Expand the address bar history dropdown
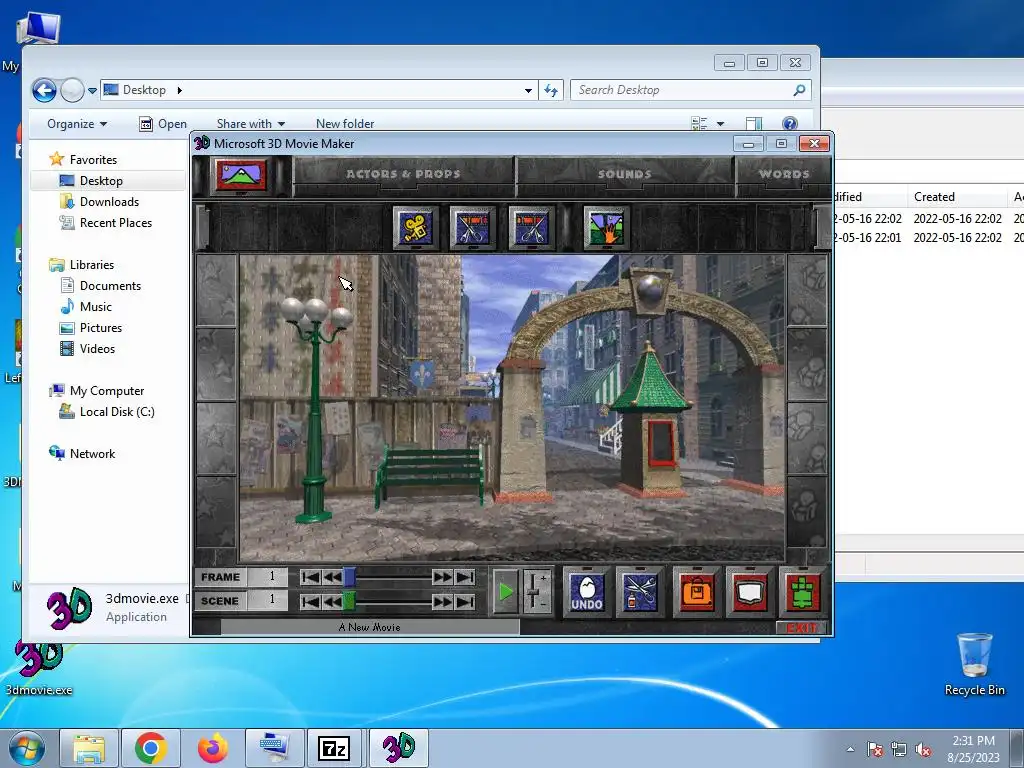 click(528, 91)
